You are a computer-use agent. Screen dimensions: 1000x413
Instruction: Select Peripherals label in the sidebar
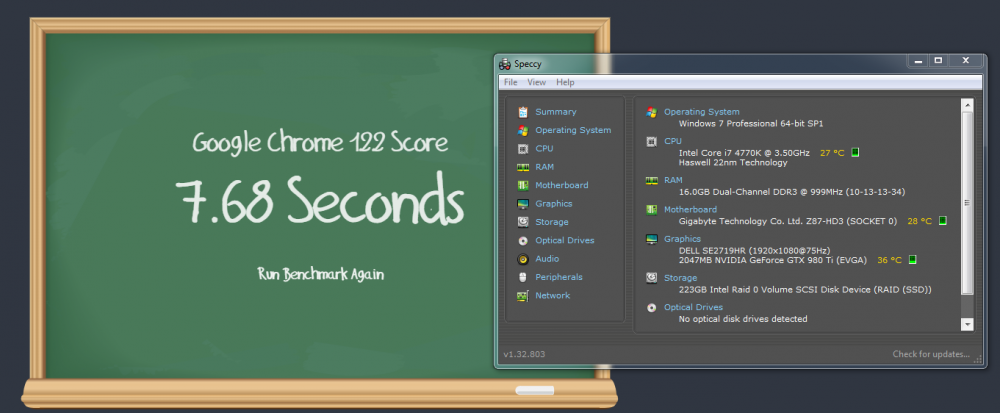pos(559,277)
